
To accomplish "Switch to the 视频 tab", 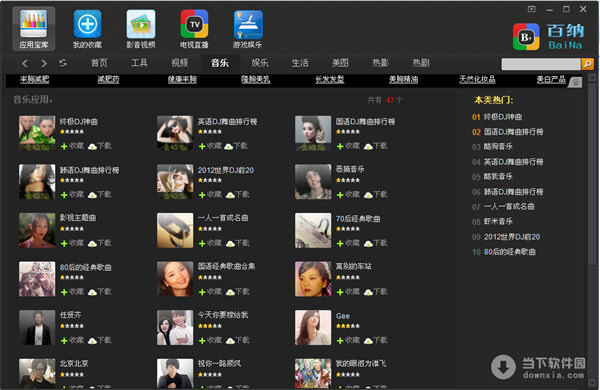I will click(x=179, y=63).
